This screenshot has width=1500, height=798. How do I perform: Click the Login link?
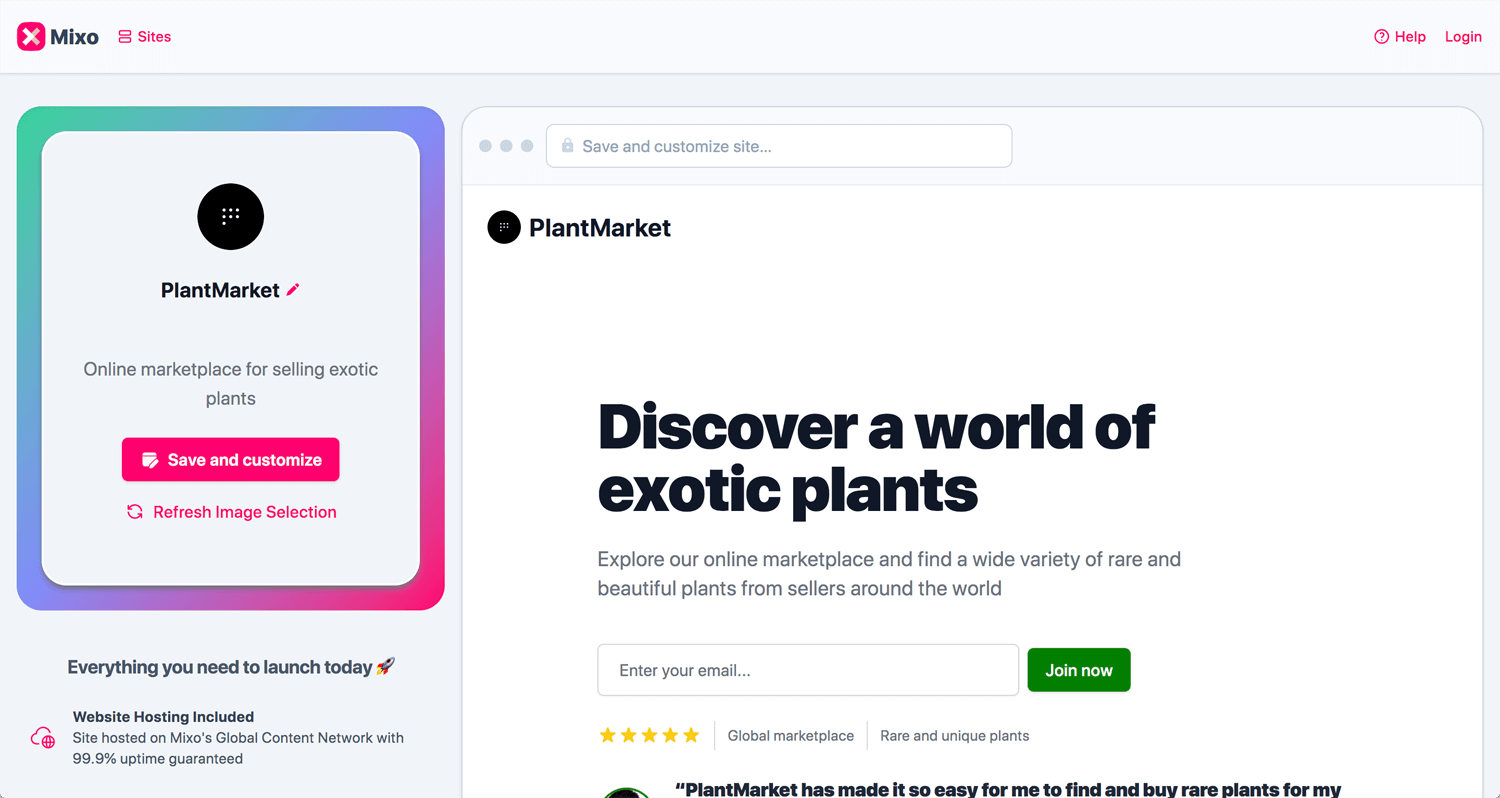pos(1463,37)
